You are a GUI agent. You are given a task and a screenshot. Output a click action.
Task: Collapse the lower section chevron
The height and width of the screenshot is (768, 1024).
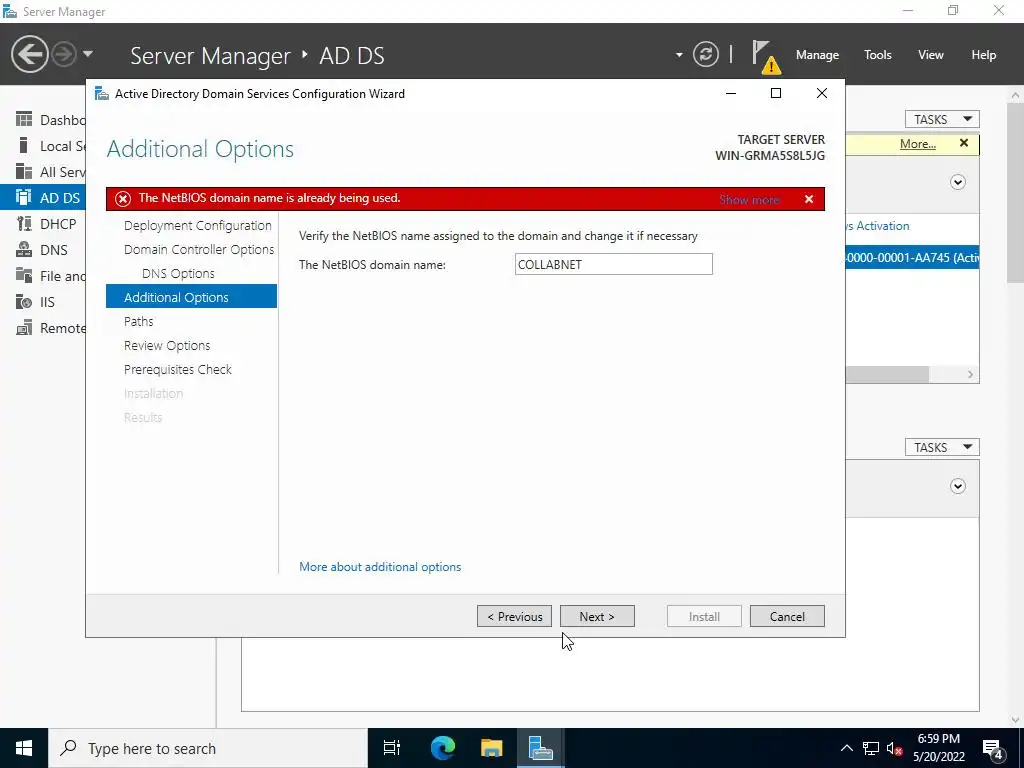(957, 487)
